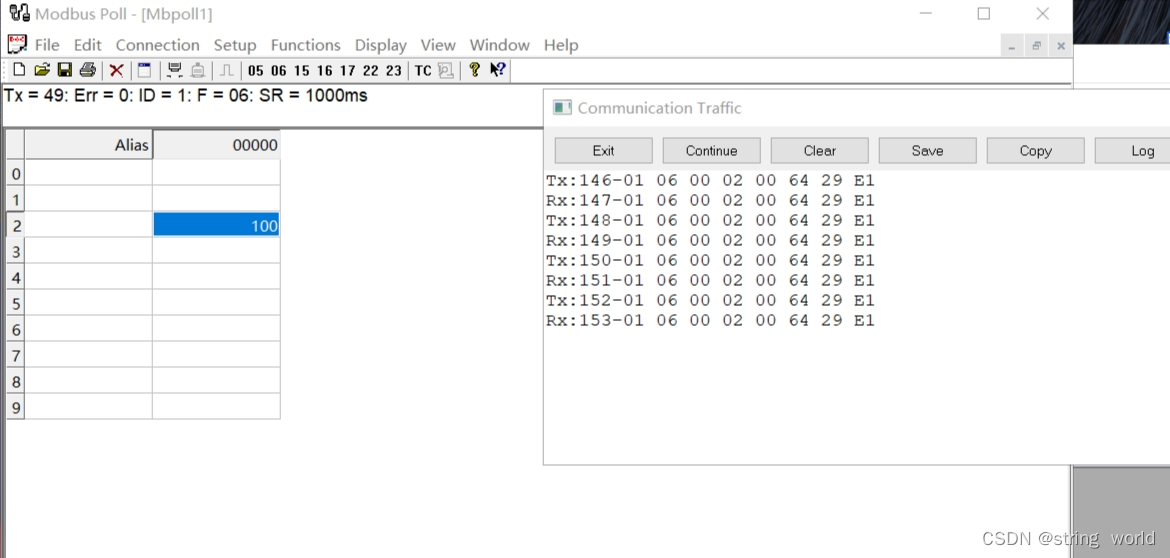Screen dimensions: 1170x558
Task: Click Communication Traffic window icon
Action: coord(562,107)
